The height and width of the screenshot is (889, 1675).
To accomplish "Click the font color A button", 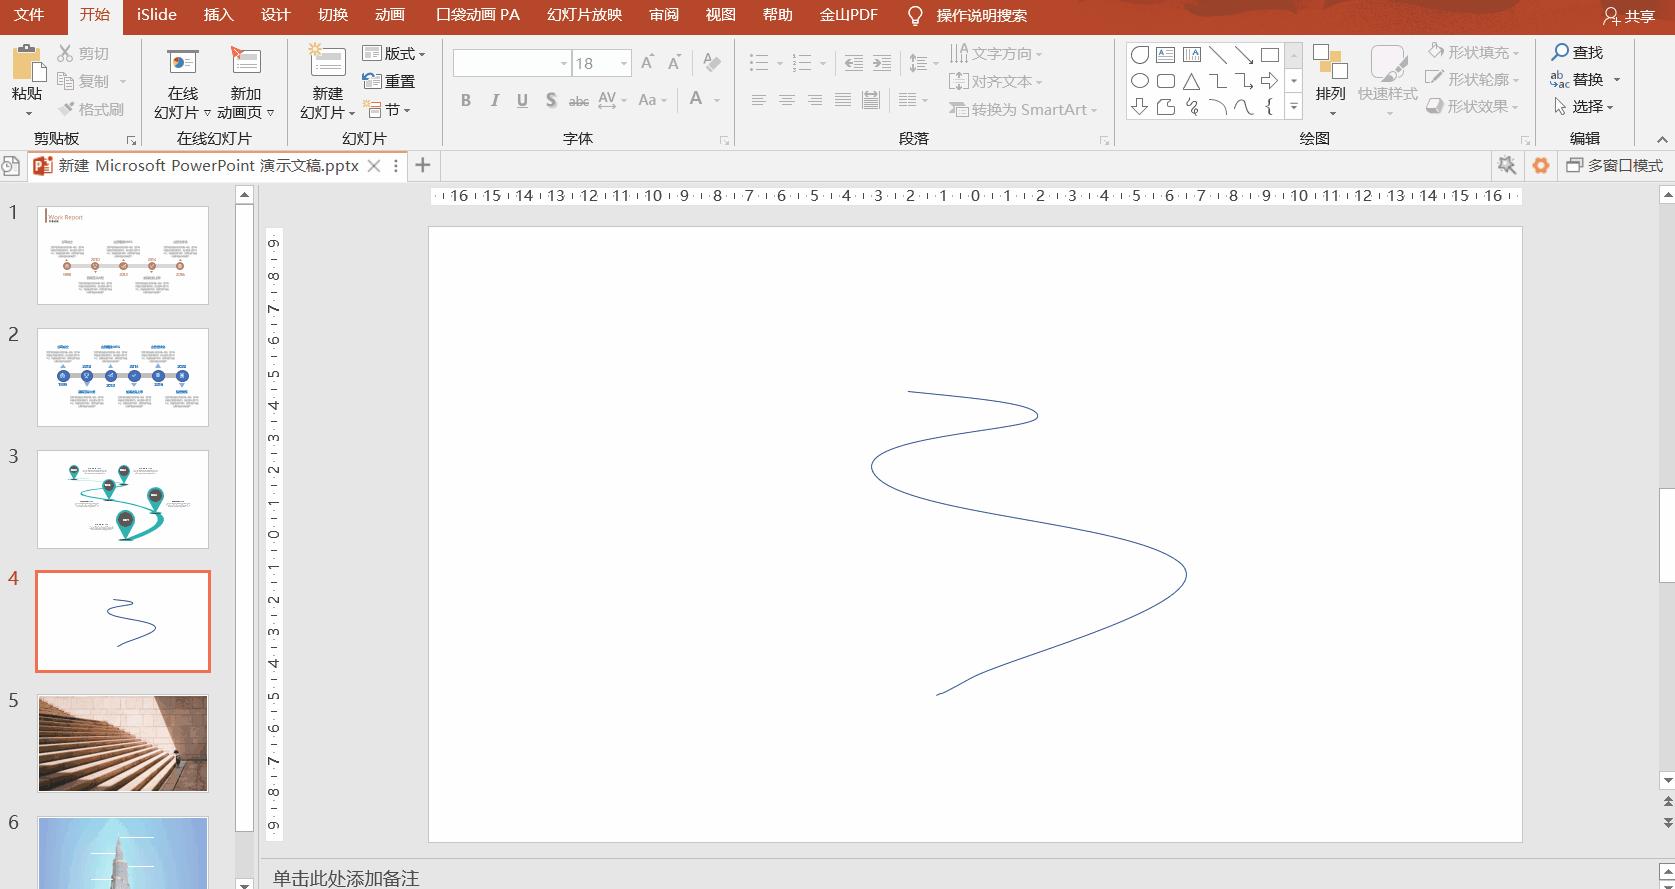I will point(695,99).
